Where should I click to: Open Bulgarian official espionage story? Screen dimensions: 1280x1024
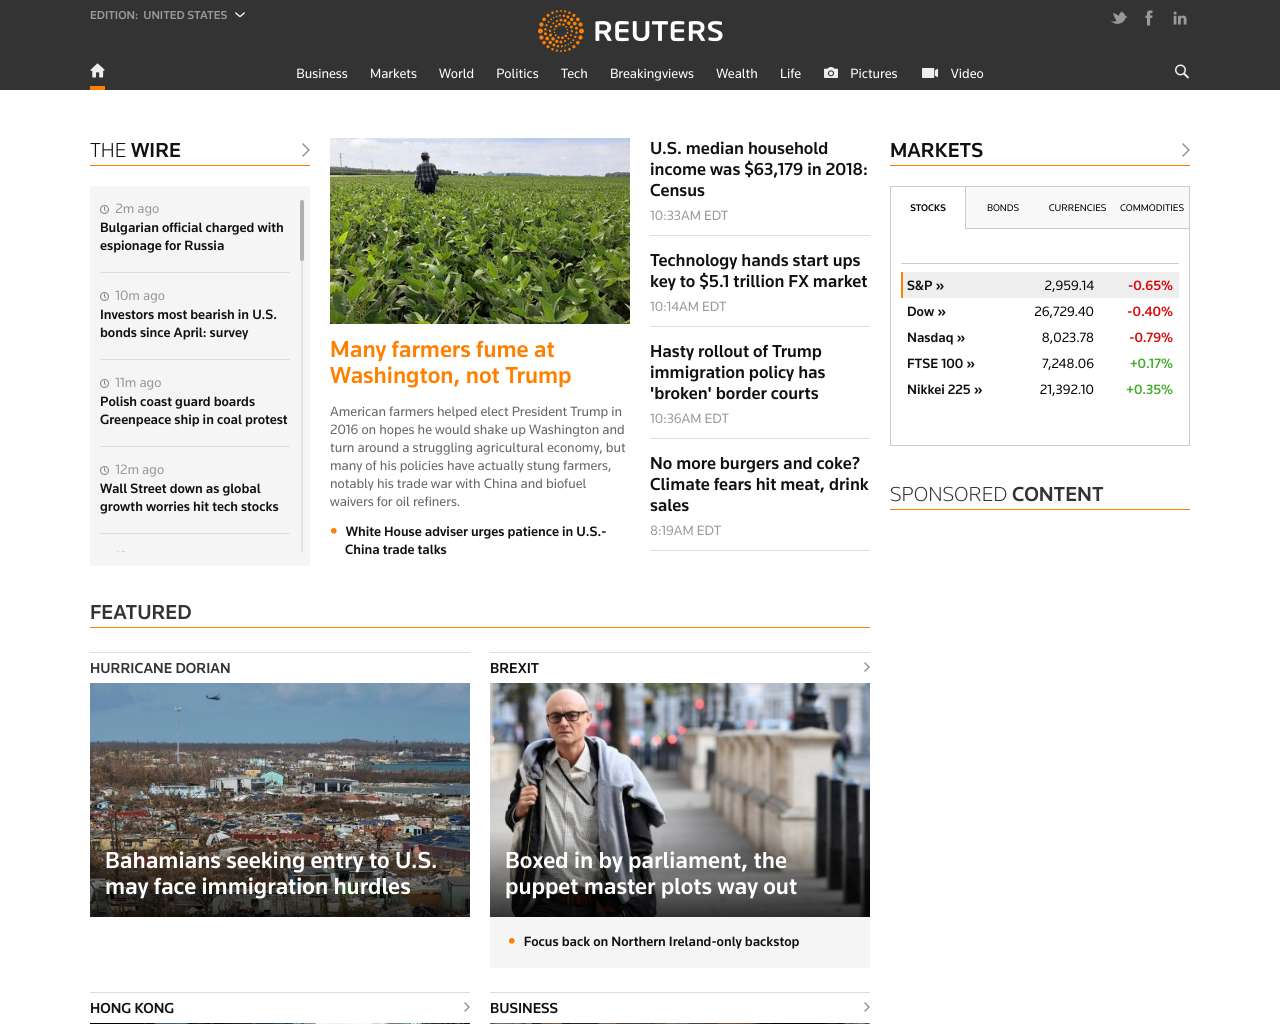point(192,237)
